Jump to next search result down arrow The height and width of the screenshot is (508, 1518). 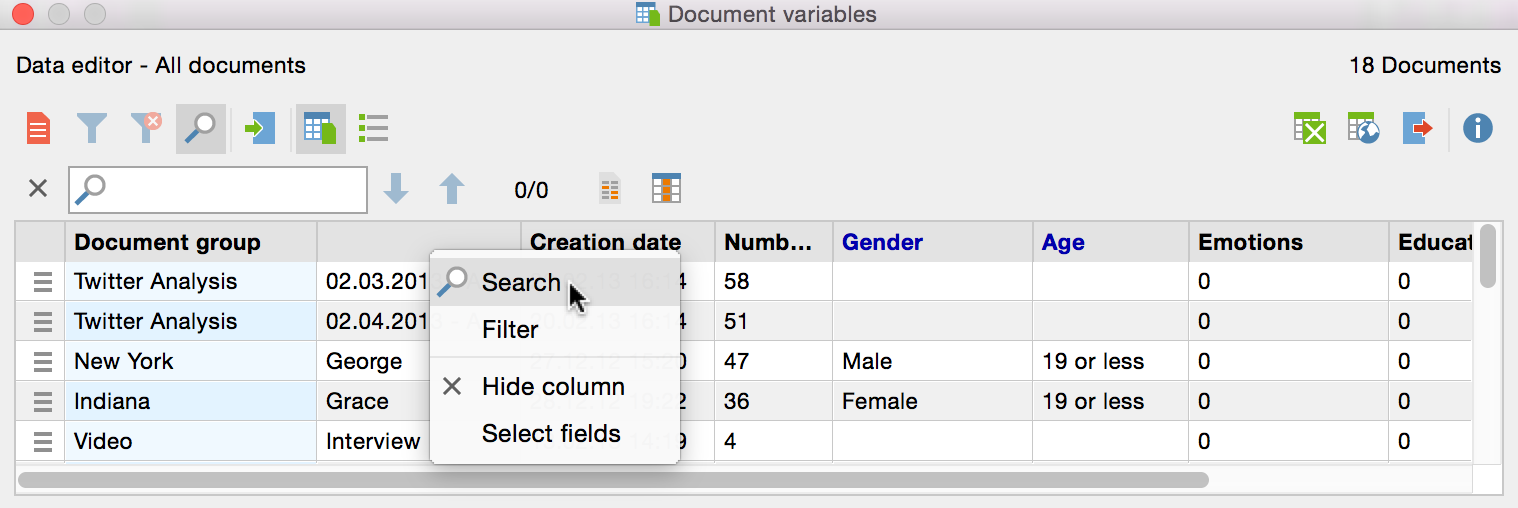(397, 189)
